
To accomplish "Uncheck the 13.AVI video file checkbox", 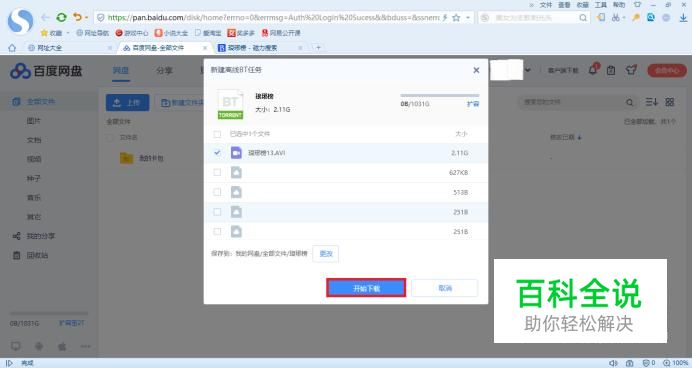I will [217, 153].
